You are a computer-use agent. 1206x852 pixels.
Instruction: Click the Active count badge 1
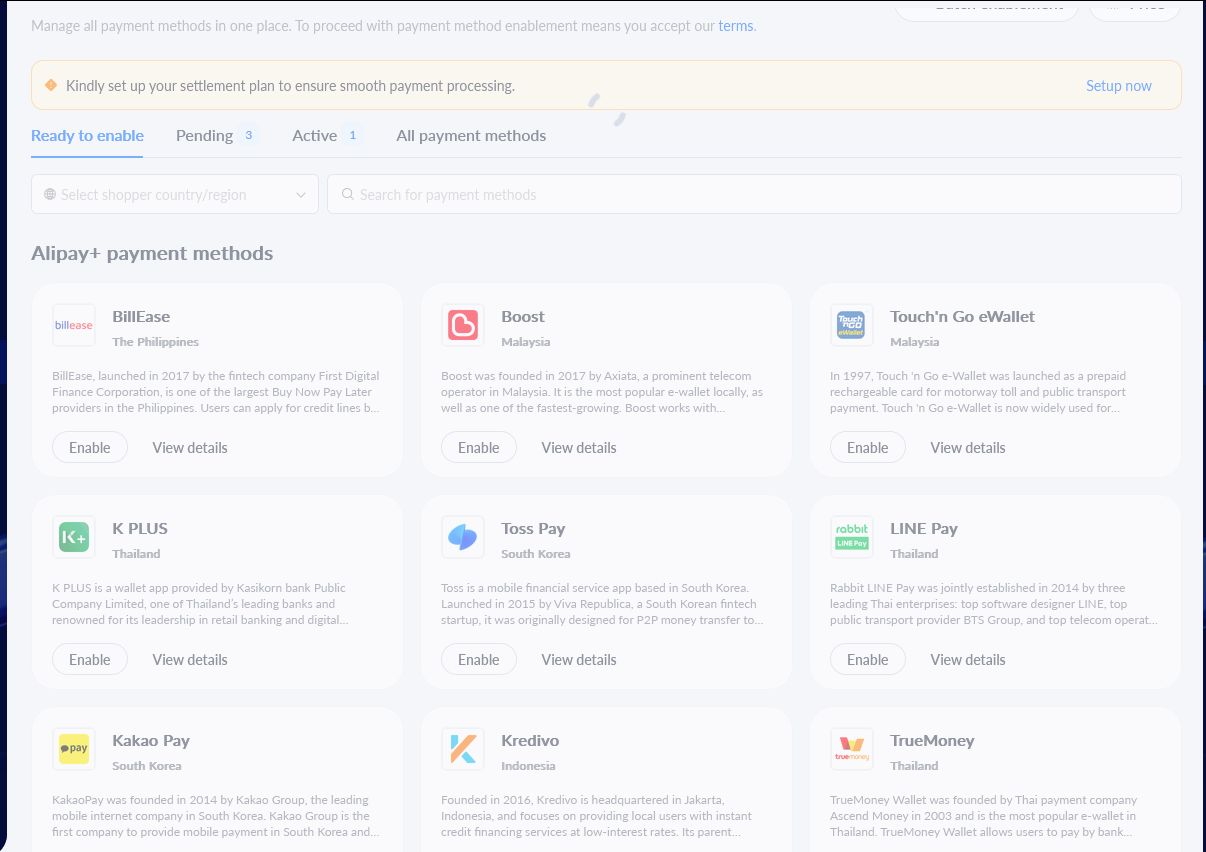[352, 135]
